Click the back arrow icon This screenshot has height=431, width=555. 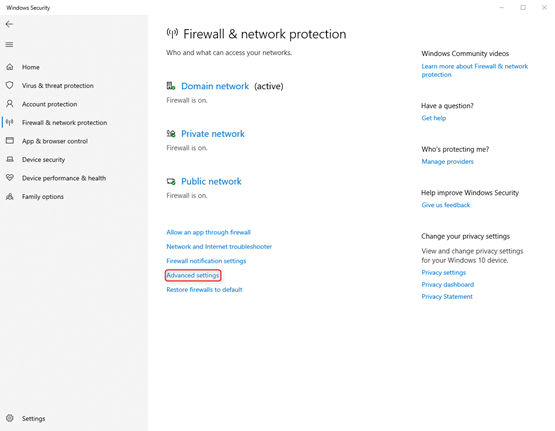coord(9,24)
